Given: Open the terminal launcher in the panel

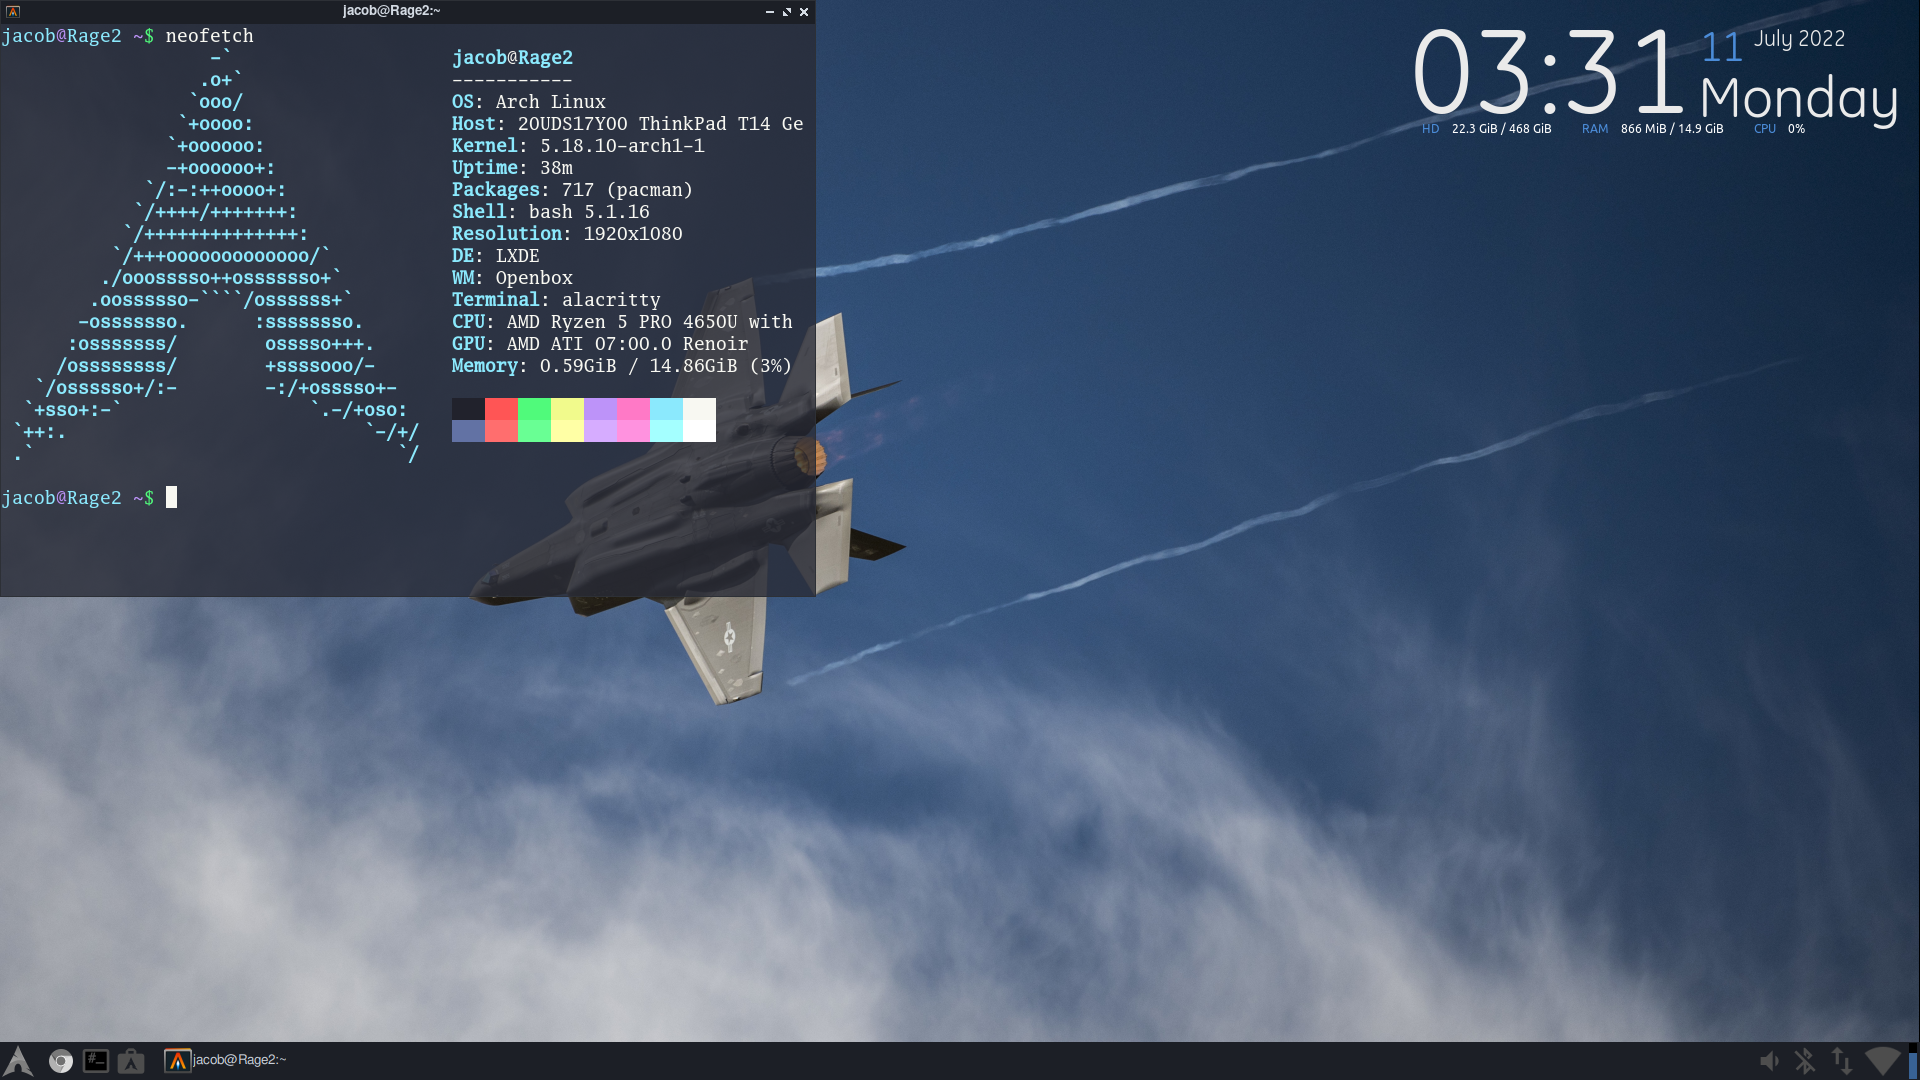Looking at the screenshot, I should 96,1061.
